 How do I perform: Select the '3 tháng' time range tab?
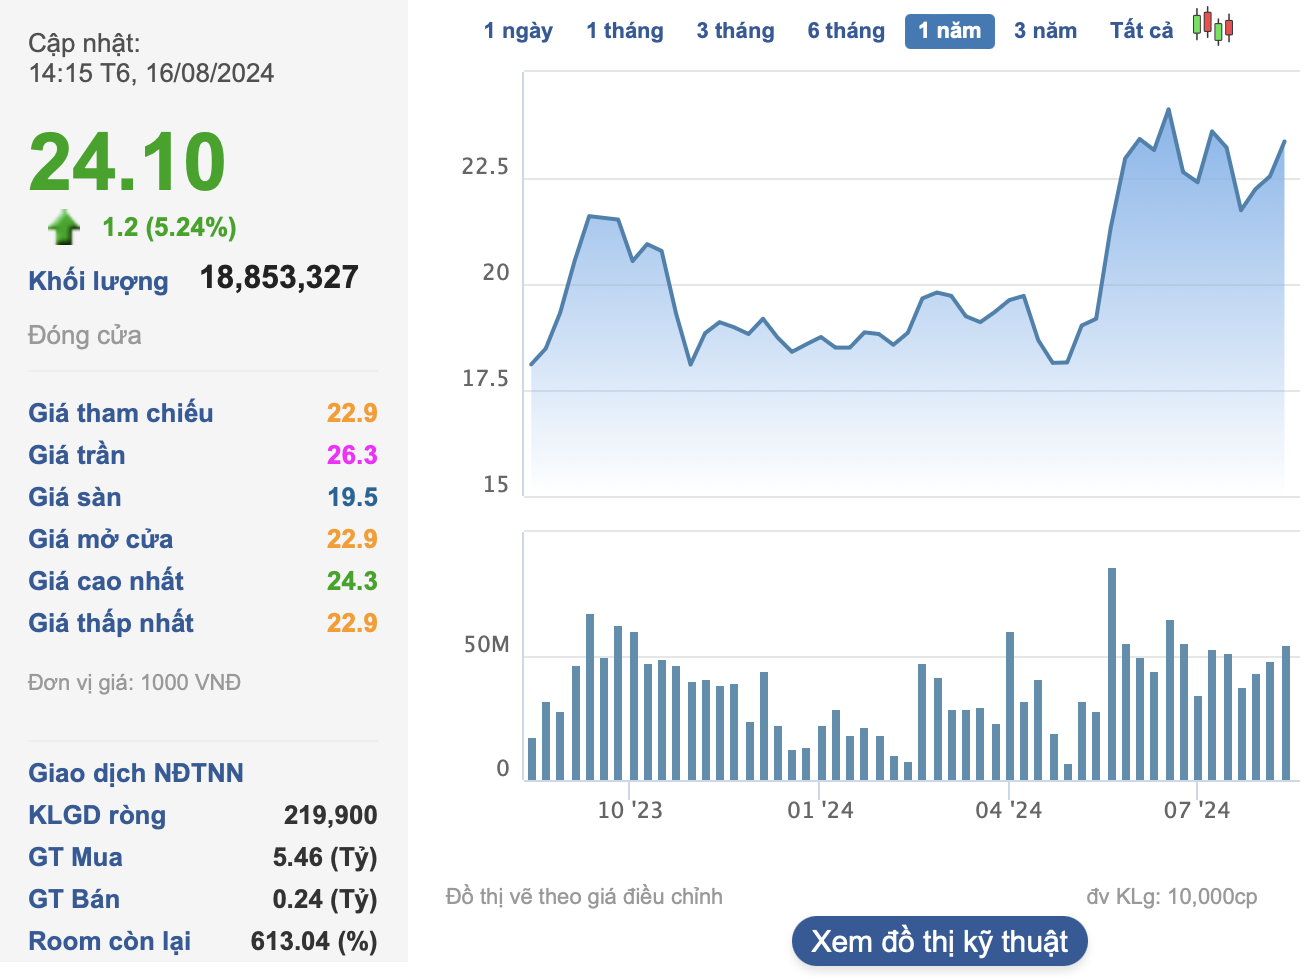736,31
